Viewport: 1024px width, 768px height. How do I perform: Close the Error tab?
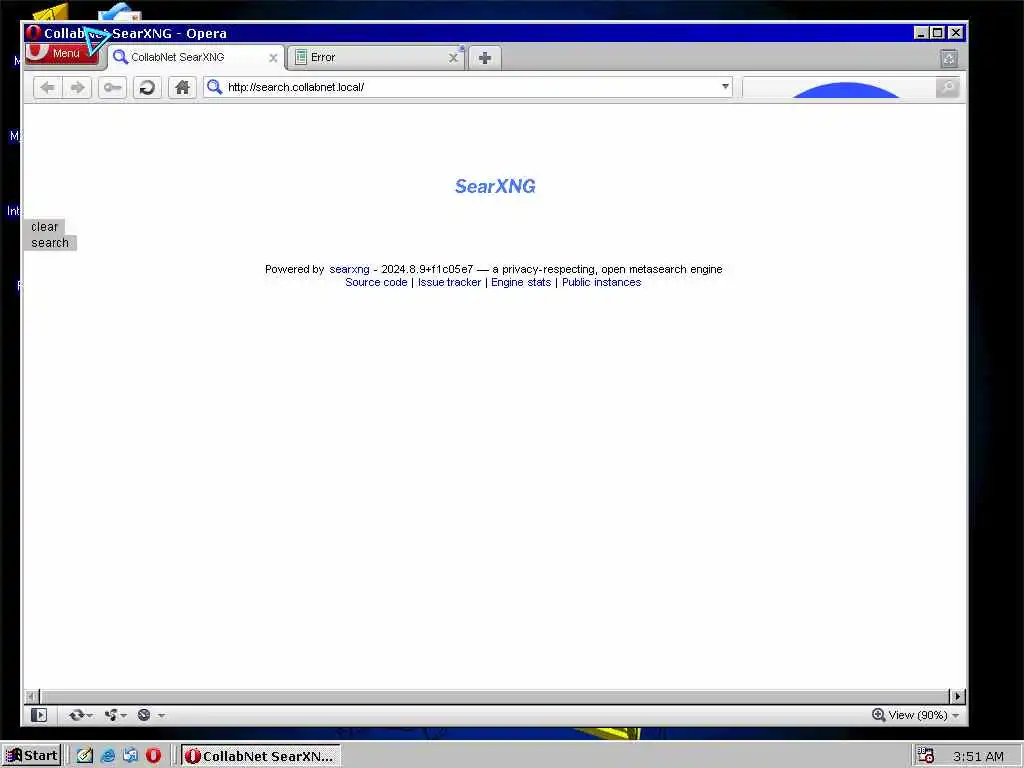coord(453,58)
